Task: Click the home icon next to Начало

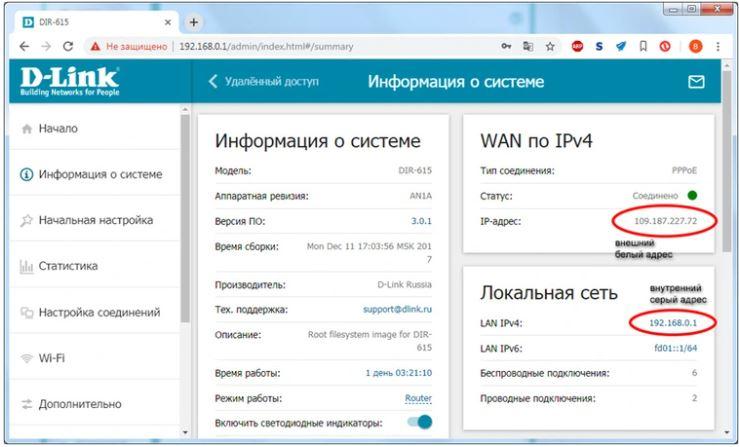Action: click(27, 129)
